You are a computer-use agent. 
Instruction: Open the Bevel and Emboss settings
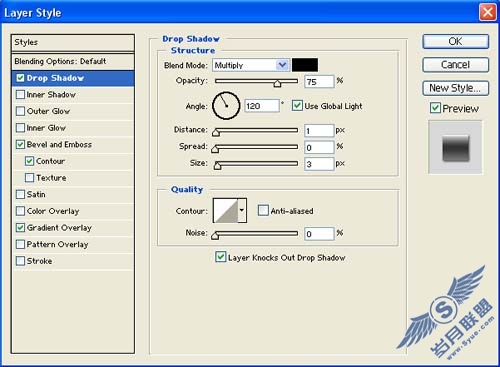59,144
